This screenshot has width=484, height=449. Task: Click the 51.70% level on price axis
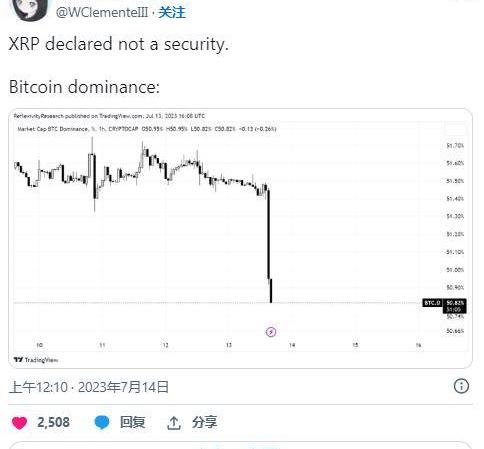pos(455,146)
